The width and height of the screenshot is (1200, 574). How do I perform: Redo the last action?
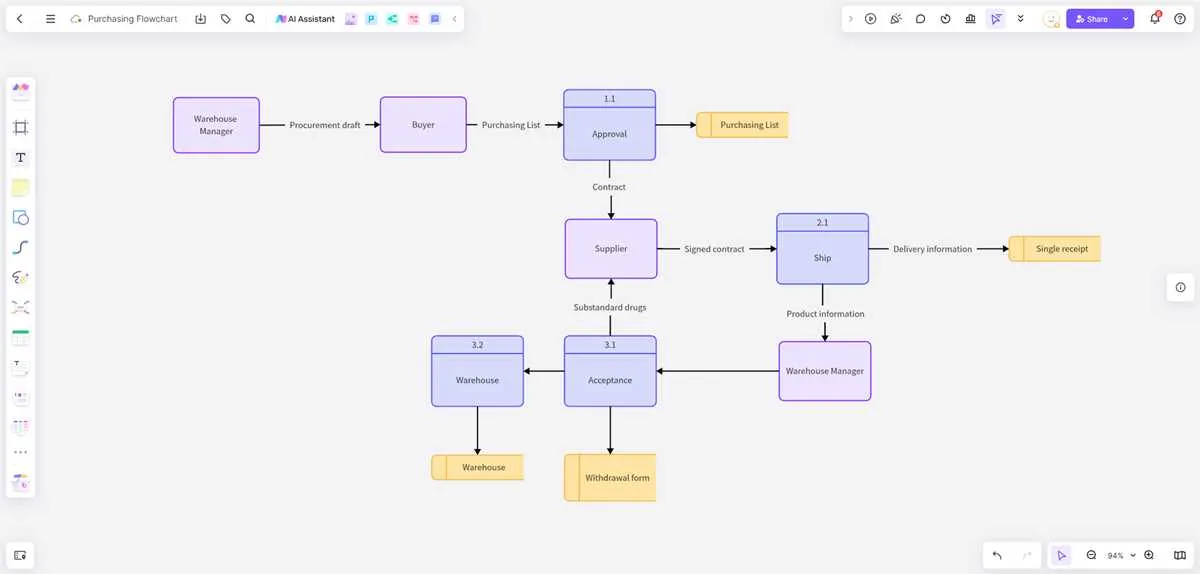click(1027, 555)
